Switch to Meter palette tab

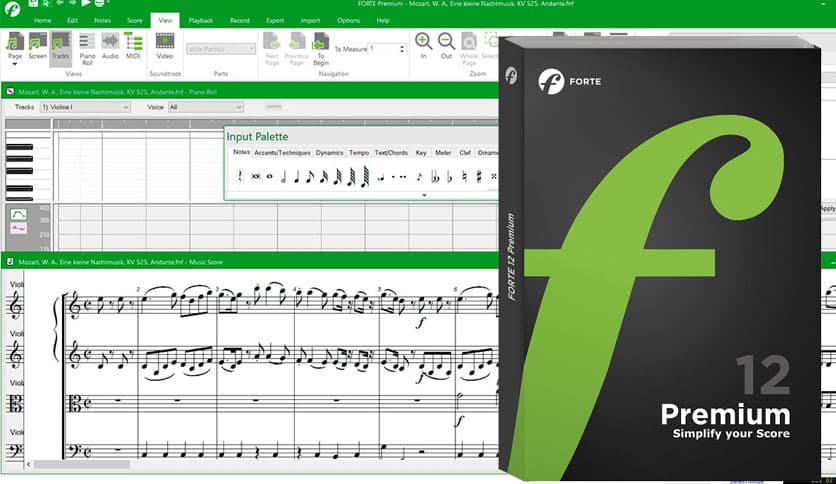tap(443, 153)
